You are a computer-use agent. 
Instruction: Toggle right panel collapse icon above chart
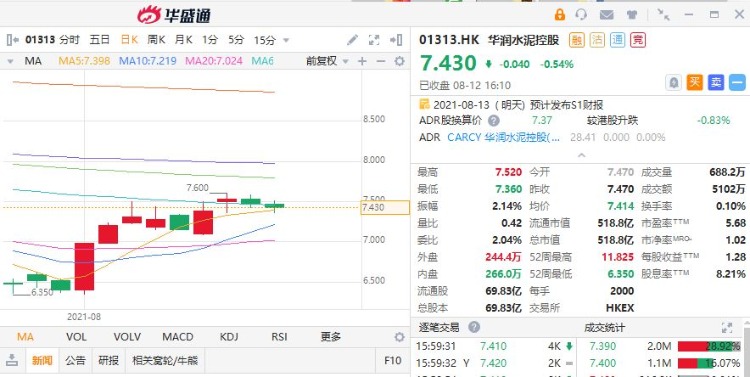[x=397, y=40]
